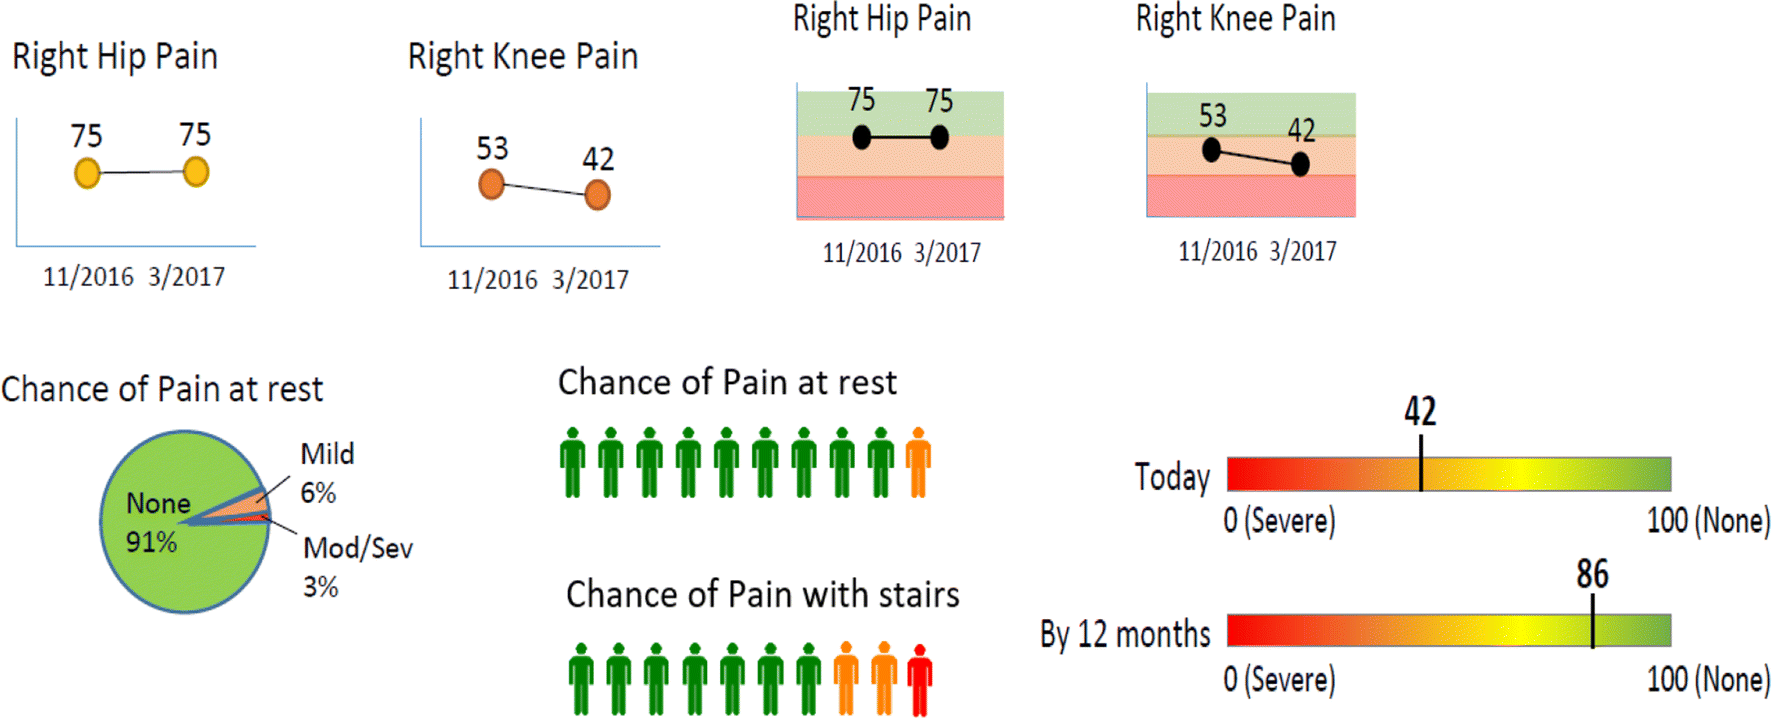1772x718 pixels.
Task: Pick the first orange person in Pain with stairs row
Action: 846,679
